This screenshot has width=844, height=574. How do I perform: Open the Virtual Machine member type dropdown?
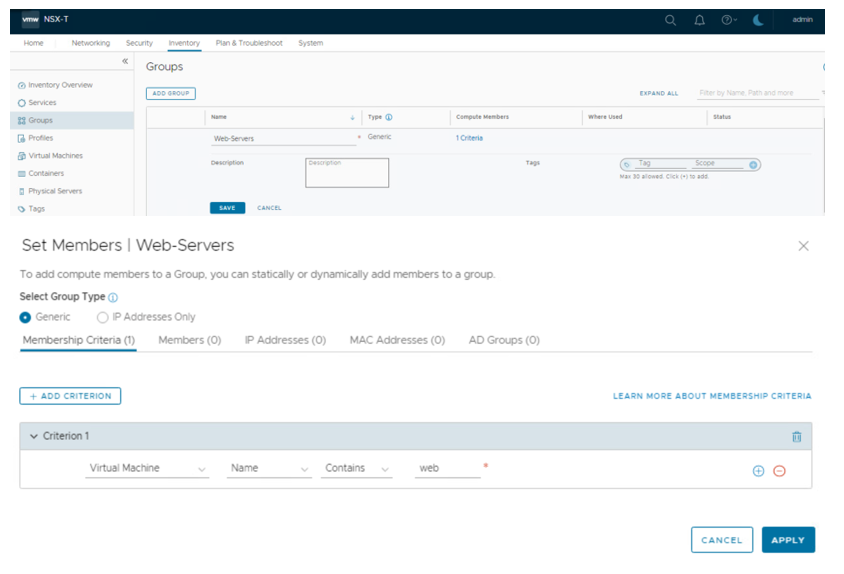coord(148,468)
